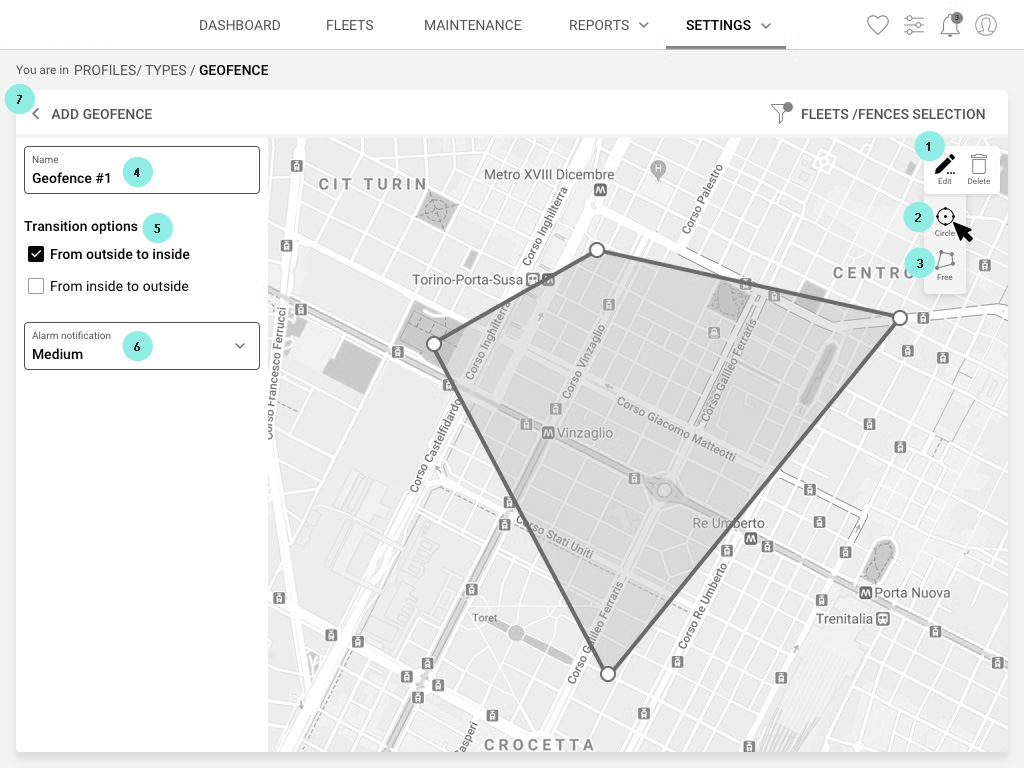Open the Alarm notification dropdown
The height and width of the screenshot is (768, 1024).
pos(142,346)
